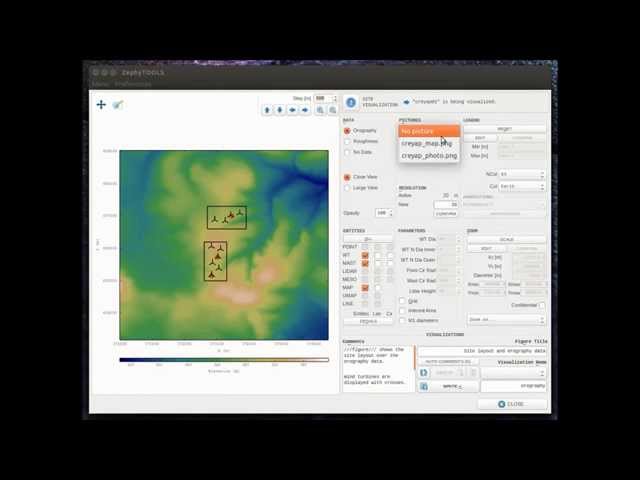Image resolution: width=640 pixels, height=480 pixels.
Task: Enable the WT diameters checkbox
Action: (x=402, y=321)
